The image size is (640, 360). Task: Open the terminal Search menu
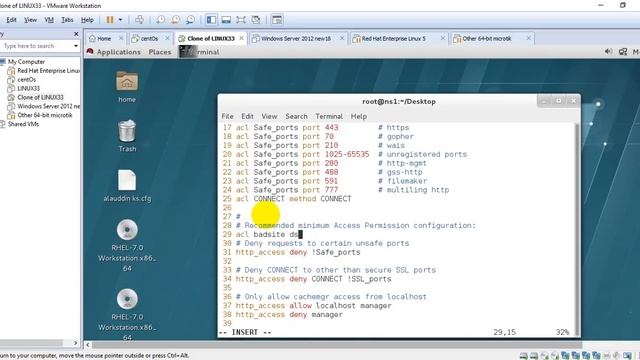[296, 116]
